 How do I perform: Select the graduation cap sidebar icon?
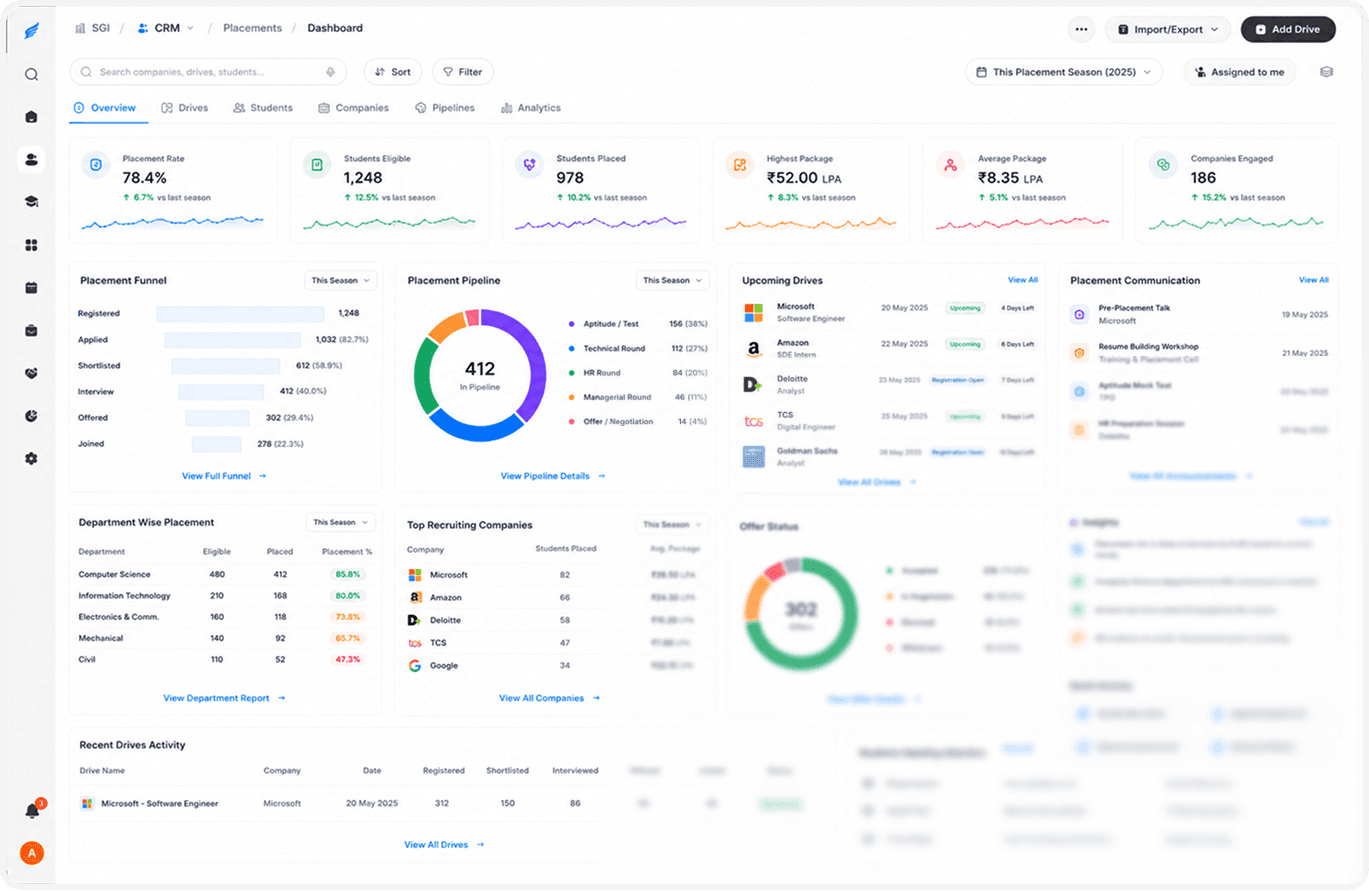(31, 202)
